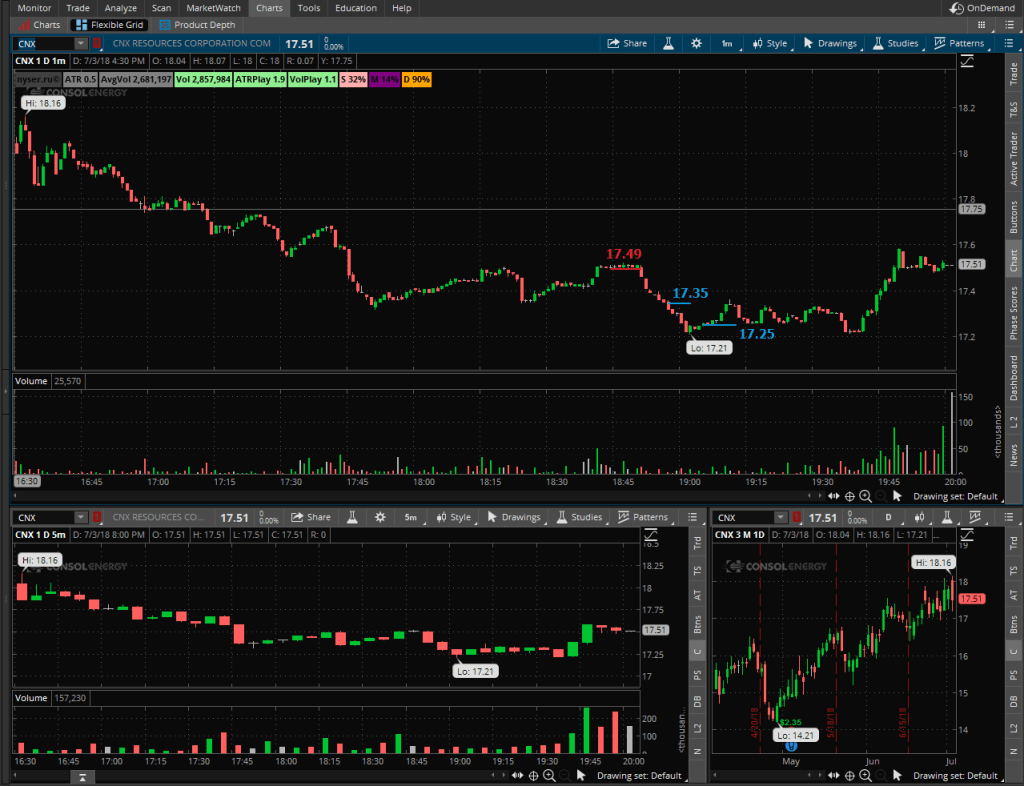Open Active Trader side panel button
The image size is (1024, 786).
coord(1013,158)
